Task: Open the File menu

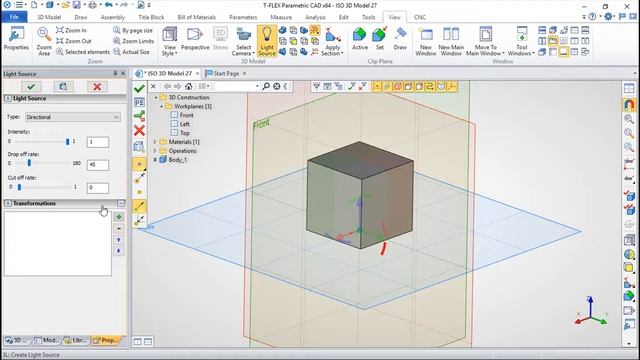Action: click(14, 17)
